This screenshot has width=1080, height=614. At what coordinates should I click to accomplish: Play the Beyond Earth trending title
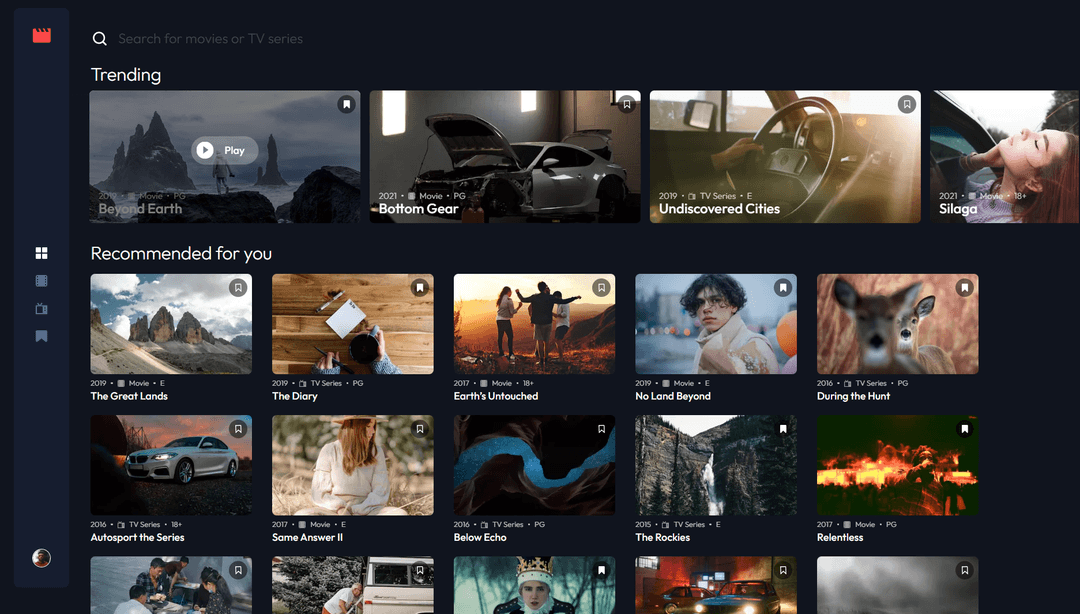coord(225,150)
